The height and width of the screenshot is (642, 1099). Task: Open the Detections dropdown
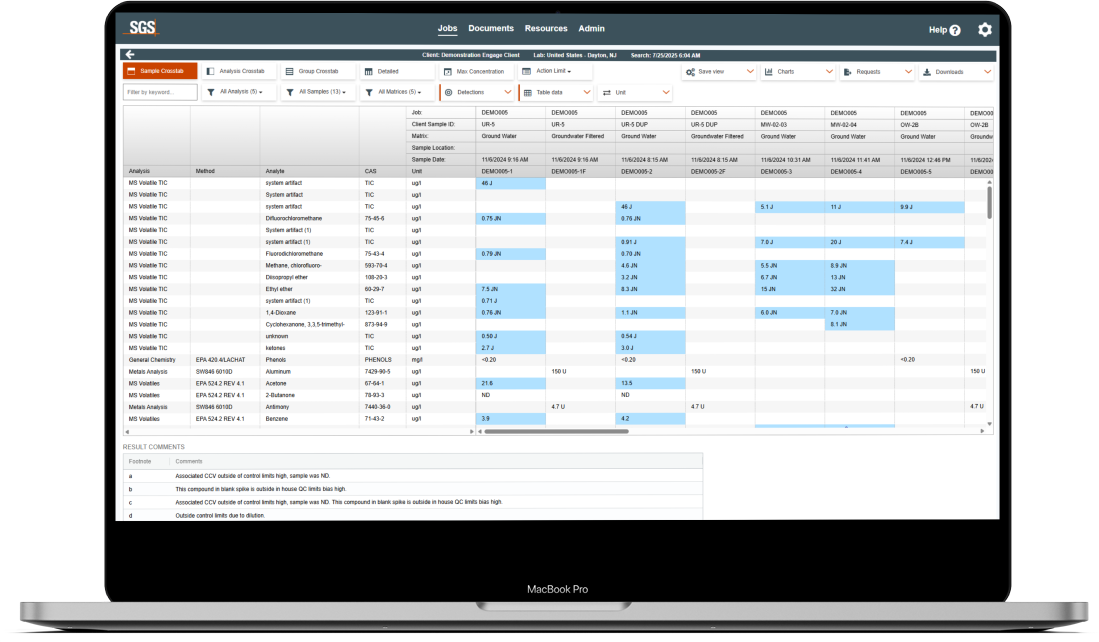[477, 92]
